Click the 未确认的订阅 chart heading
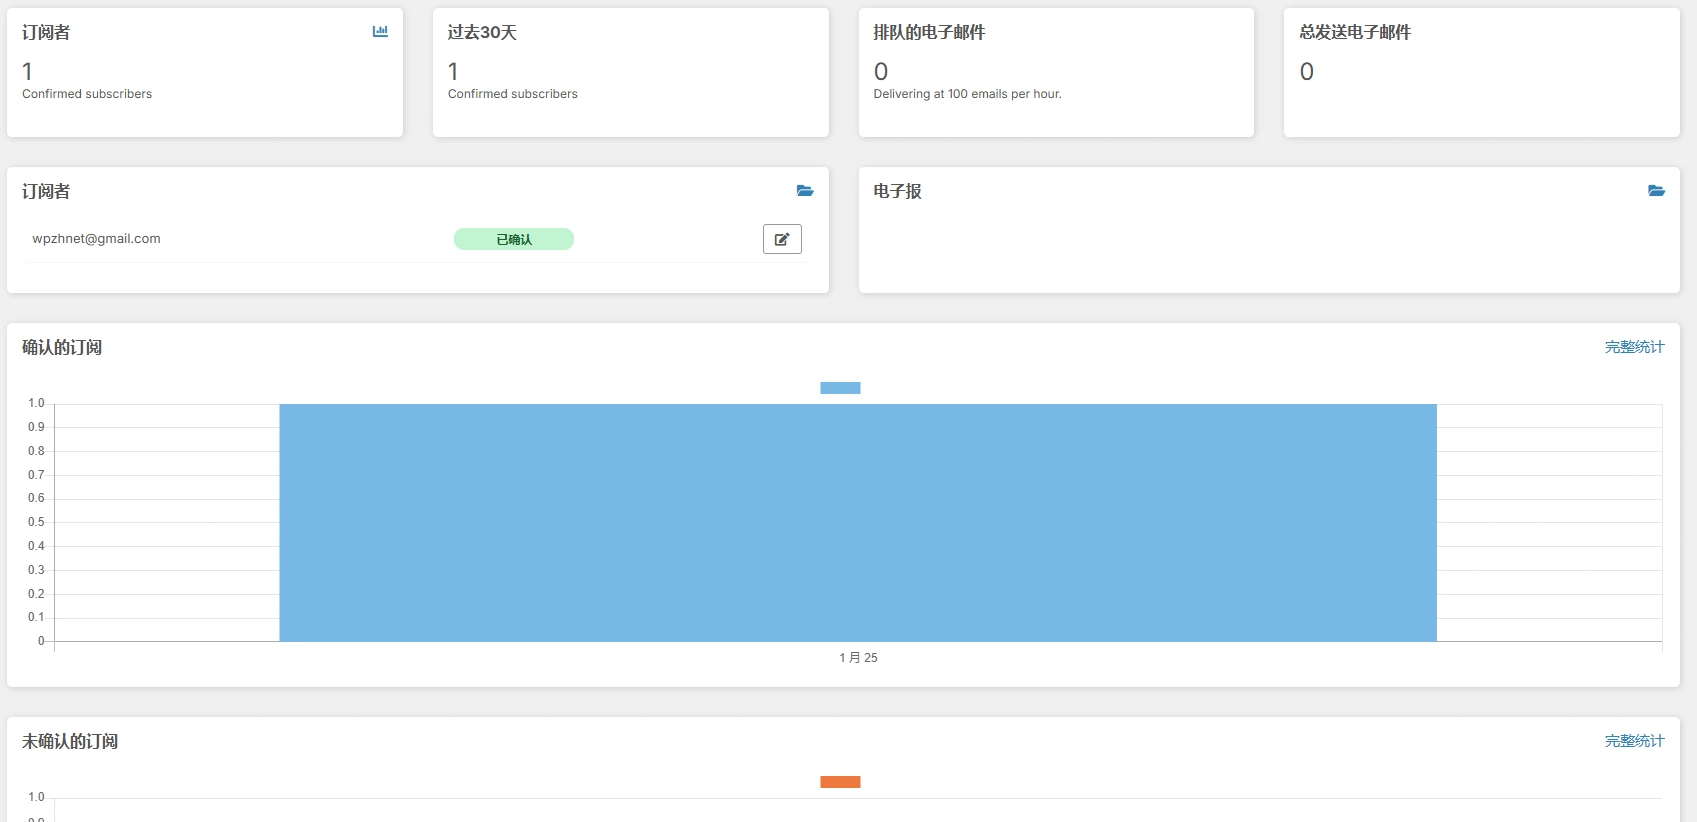1697x822 pixels. click(70, 741)
